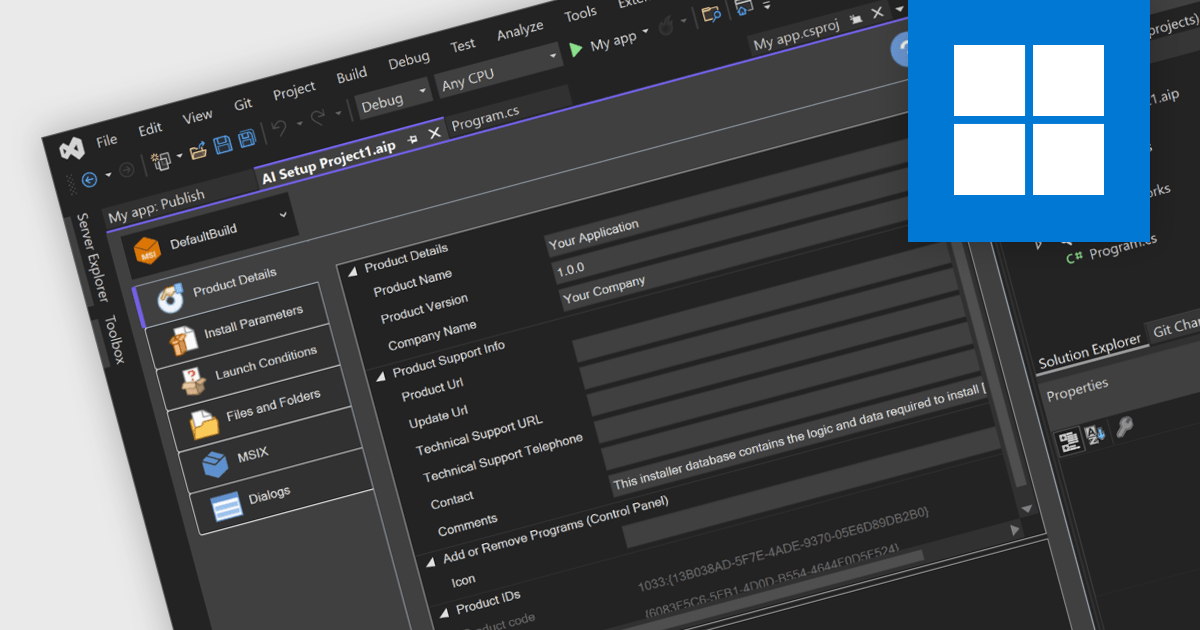Toggle the pin on AI Setup Project1.aip tab

coord(412,139)
